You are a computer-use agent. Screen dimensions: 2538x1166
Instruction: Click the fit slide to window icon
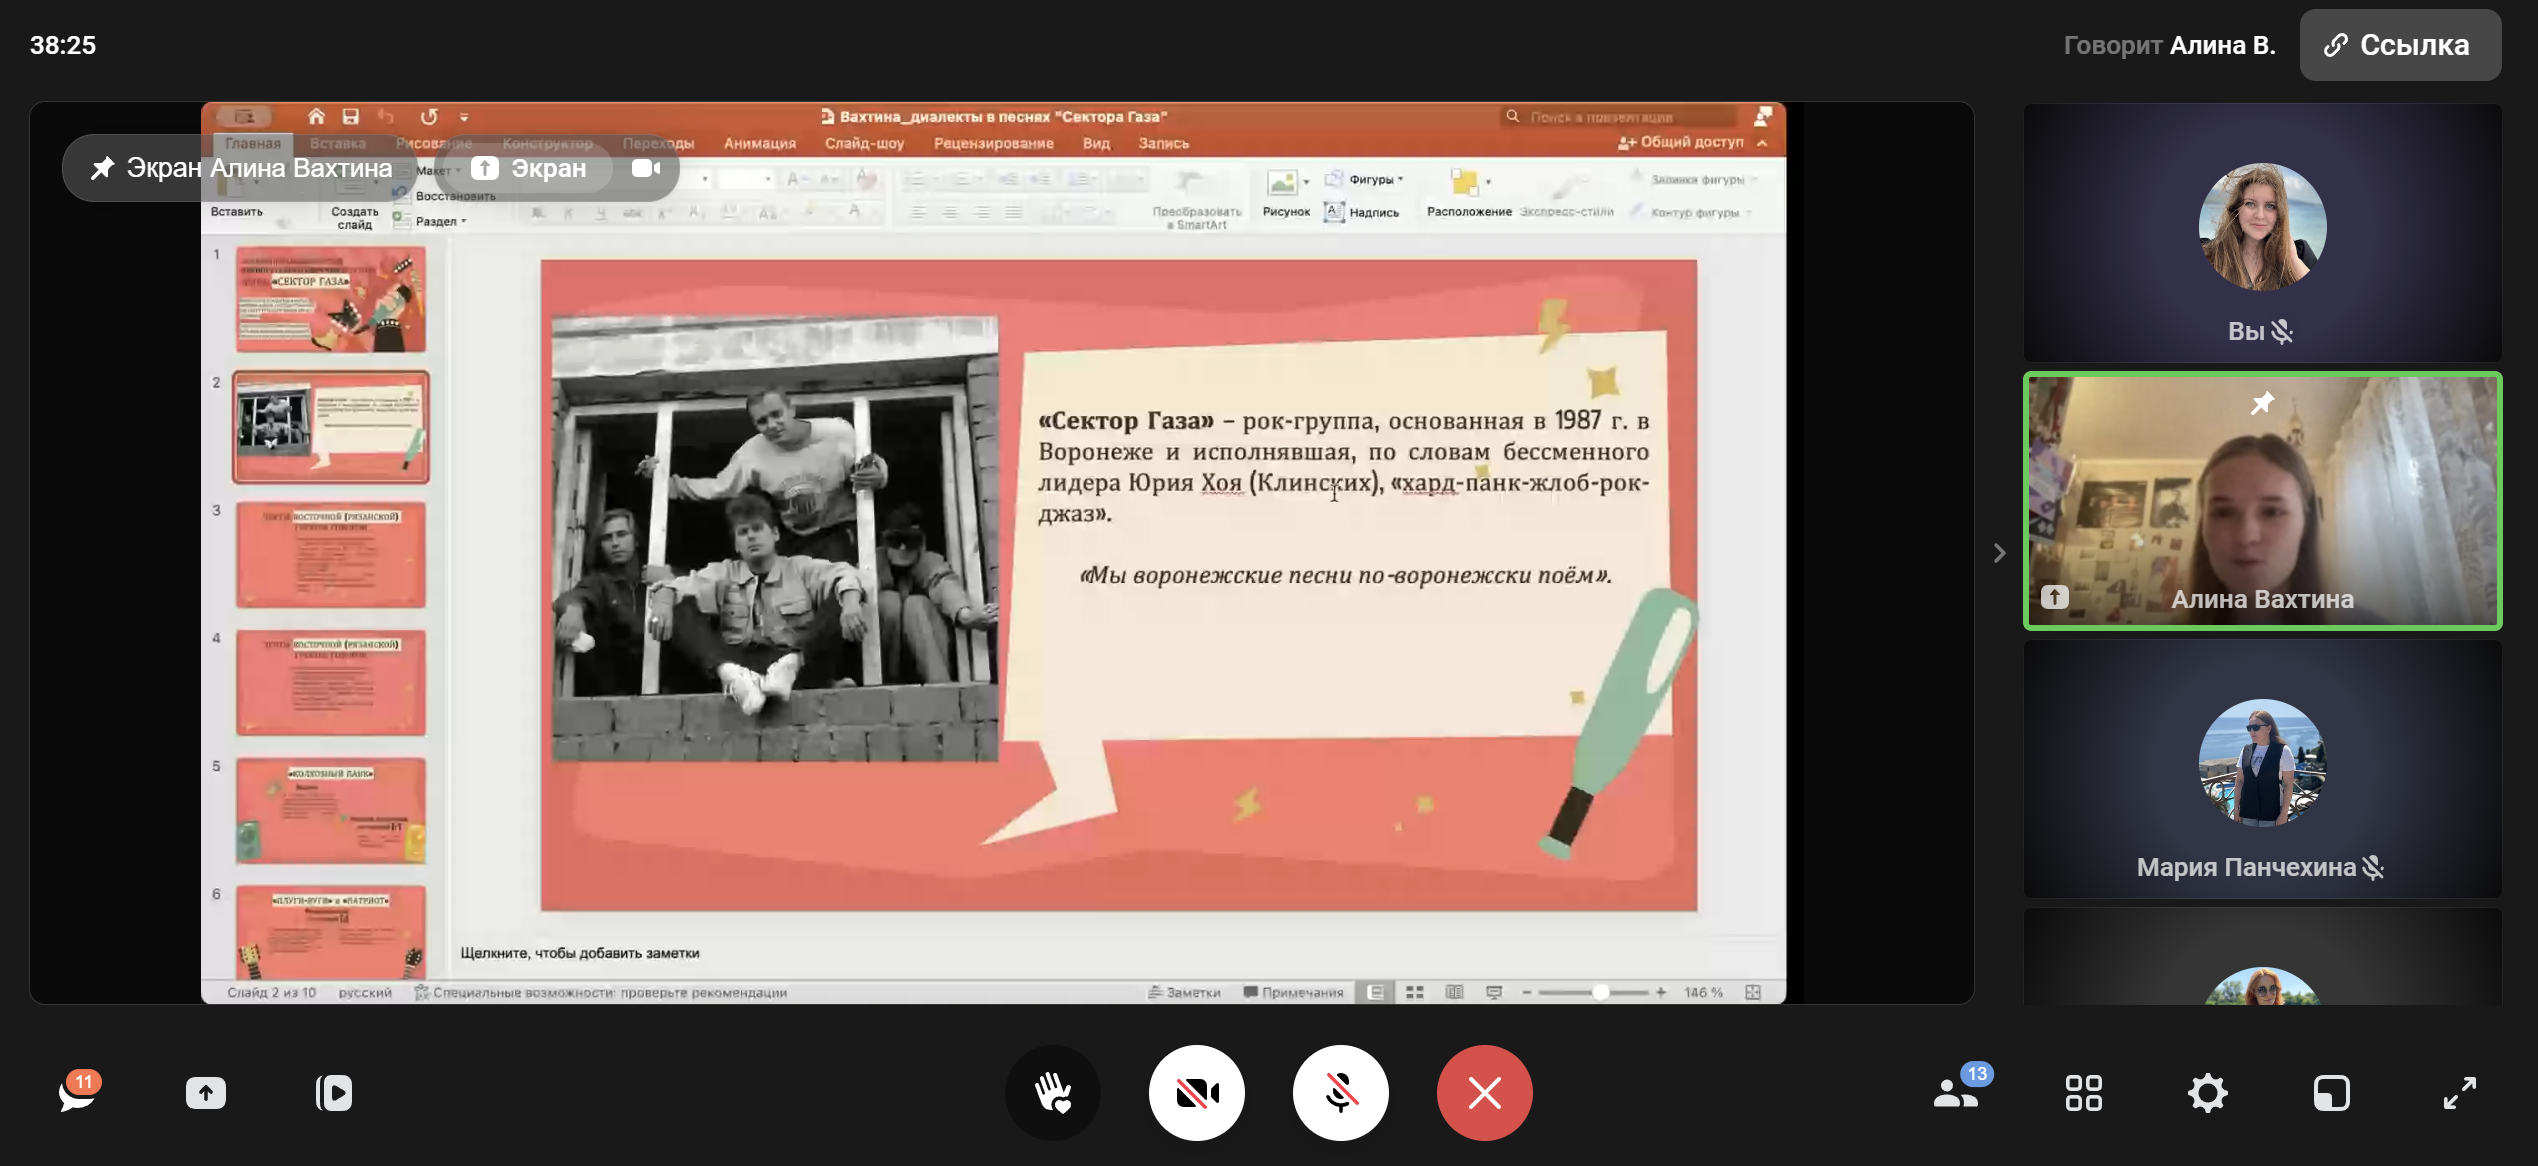pos(1753,992)
